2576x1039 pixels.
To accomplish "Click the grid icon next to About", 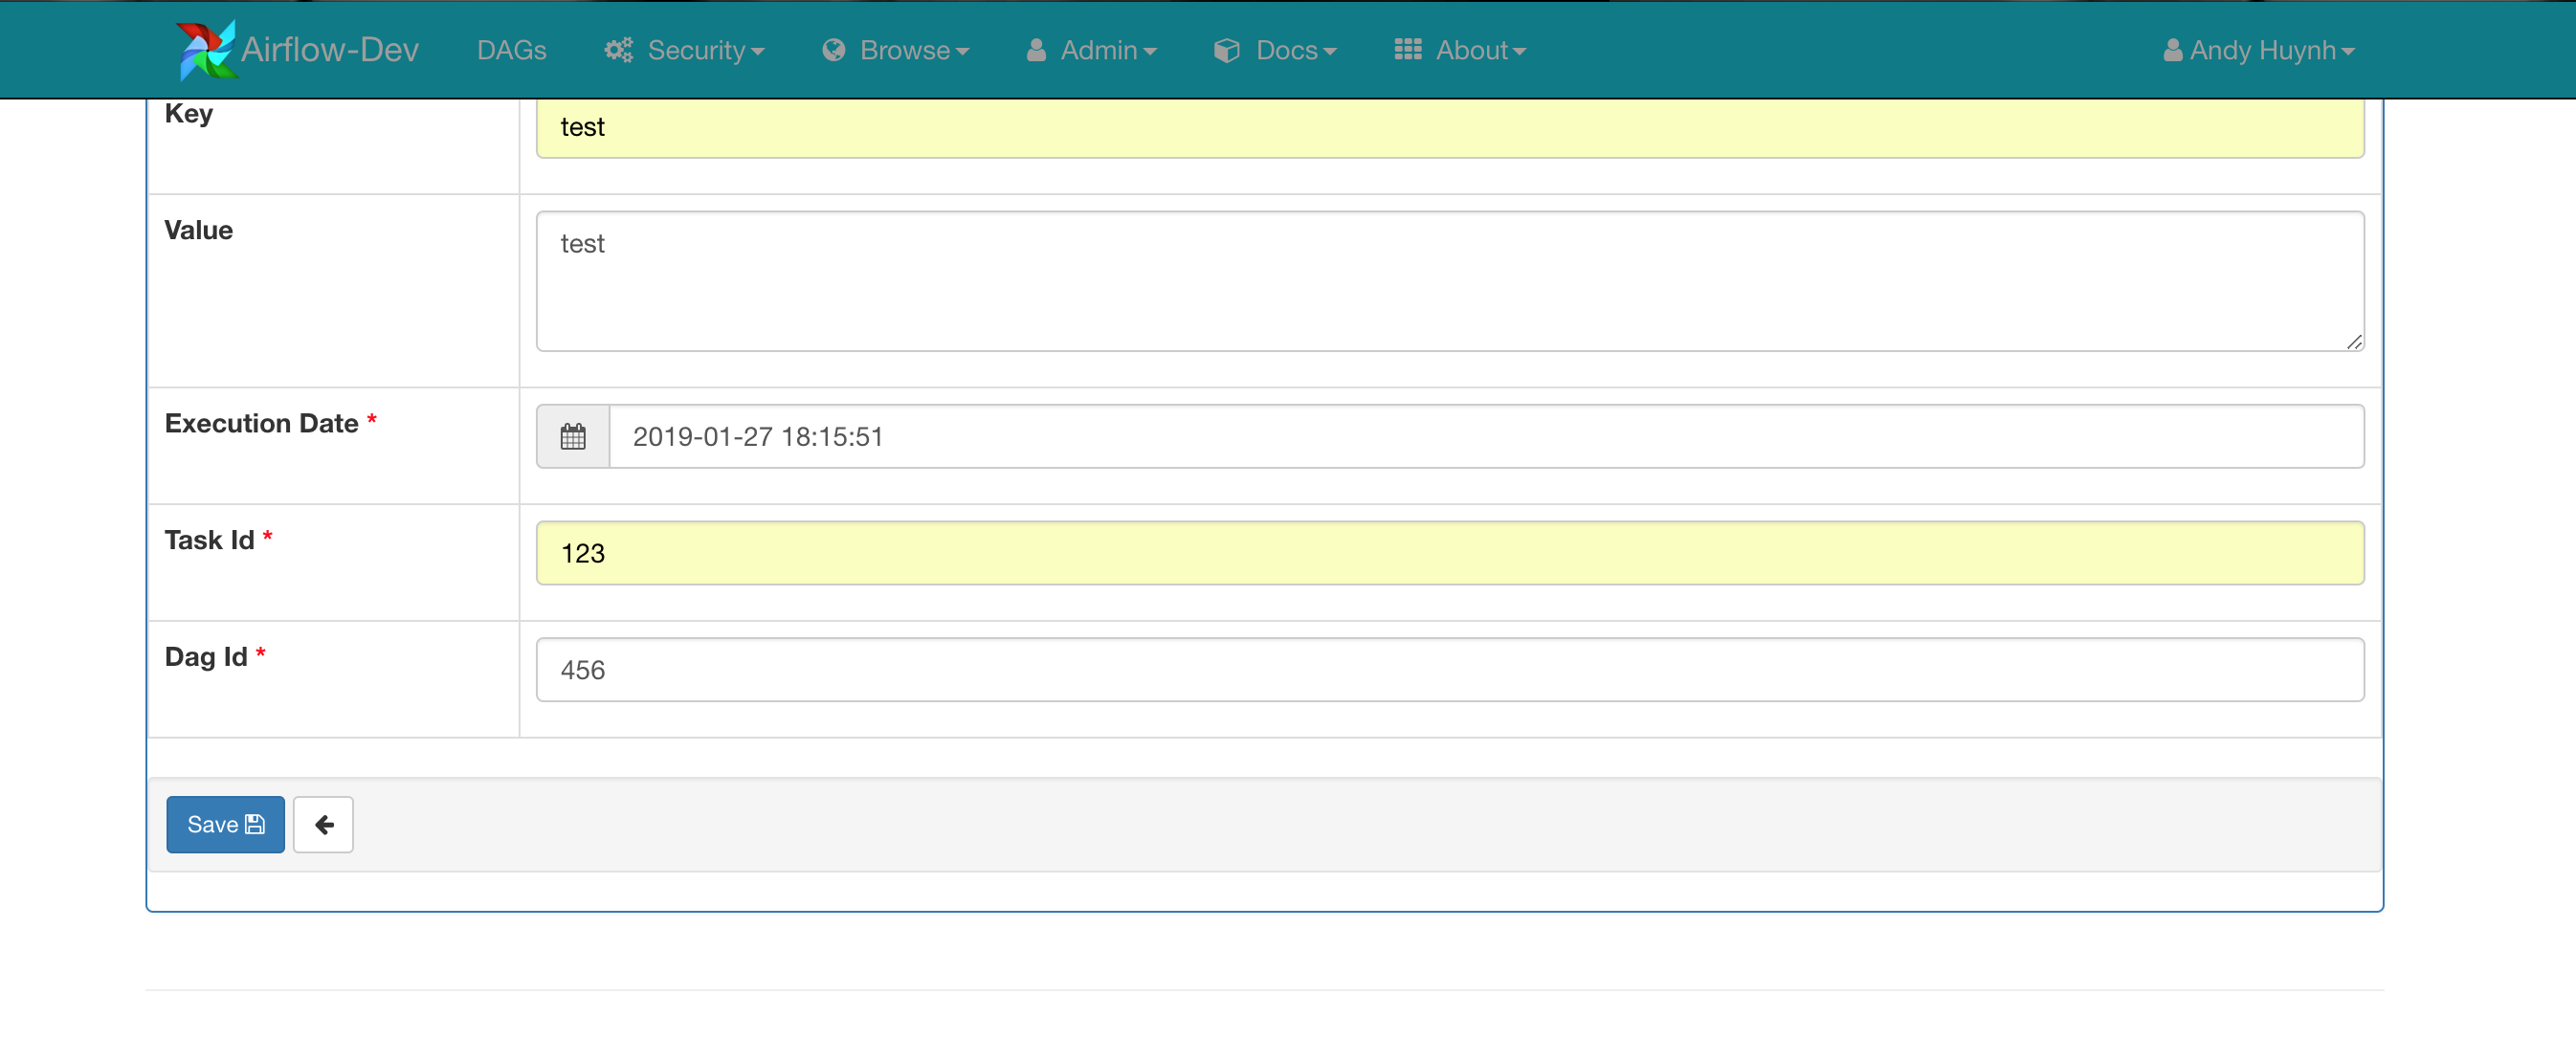I will (1408, 49).
